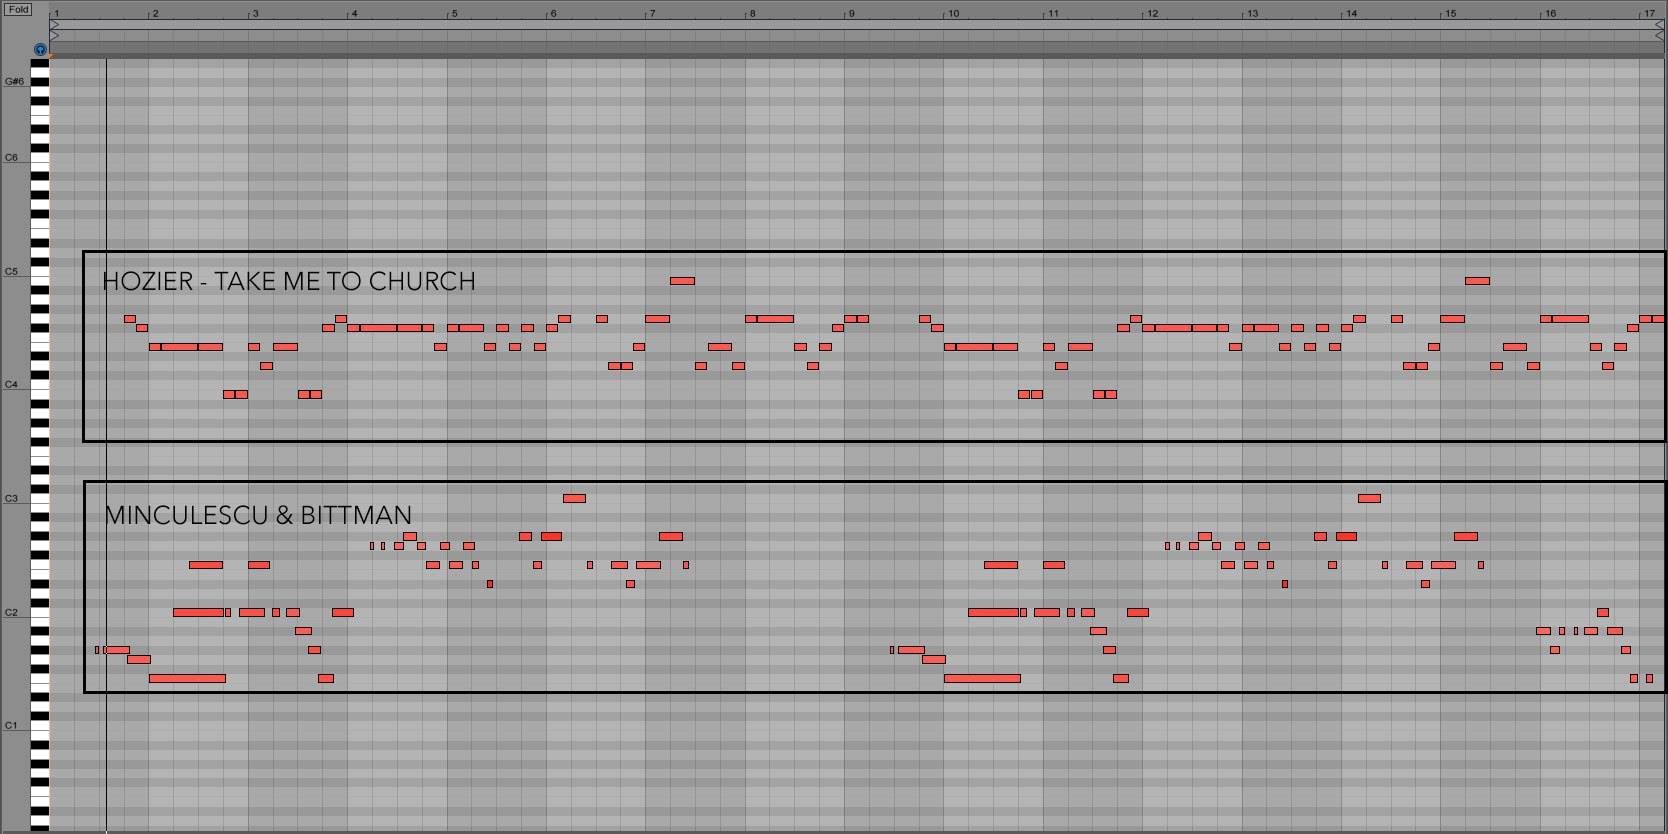Viewport: 1668px width, 834px height.
Task: Click bar 15 in the beat ruler
Action: pos(1450,14)
